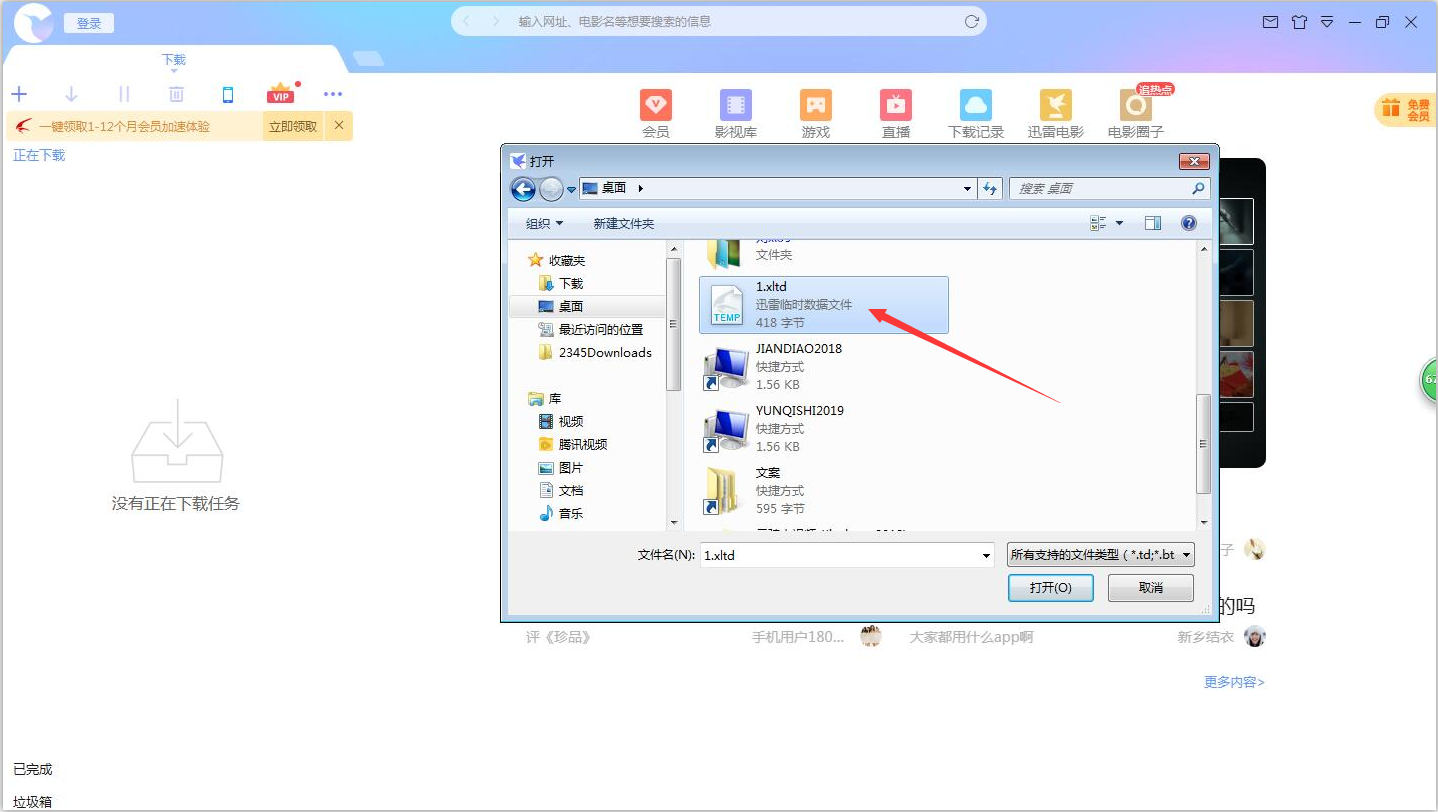Image resolution: width=1438 pixels, height=812 pixels.
Task: Click the 打开(O) button
Action: pyautogui.click(x=1051, y=588)
